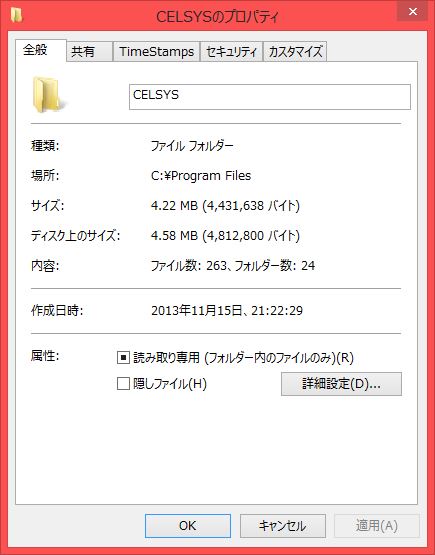Image resolution: width=435 pixels, height=555 pixels.
Task: Confirm with the OK button
Action: (188, 526)
